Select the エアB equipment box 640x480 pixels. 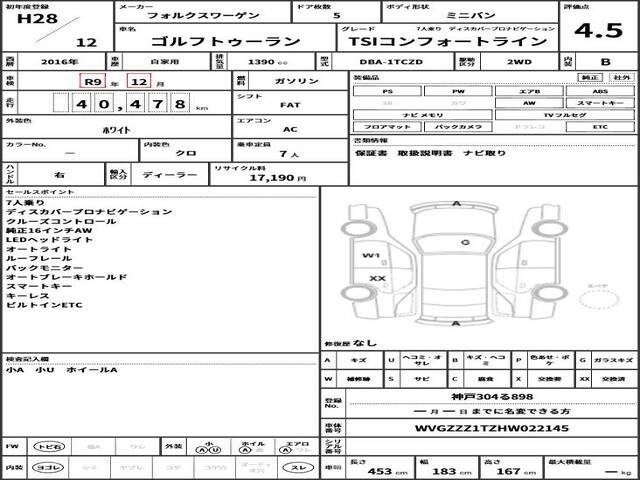coord(529,91)
